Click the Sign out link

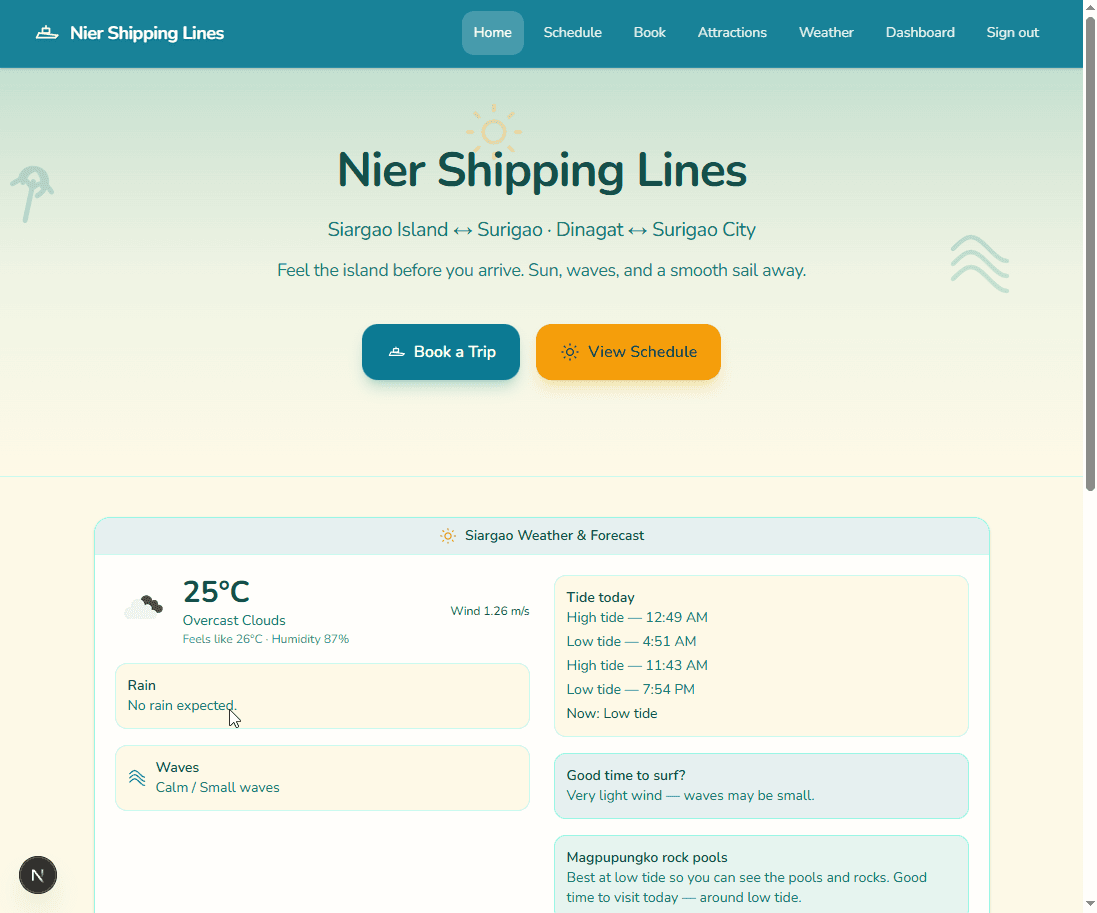click(x=1012, y=33)
